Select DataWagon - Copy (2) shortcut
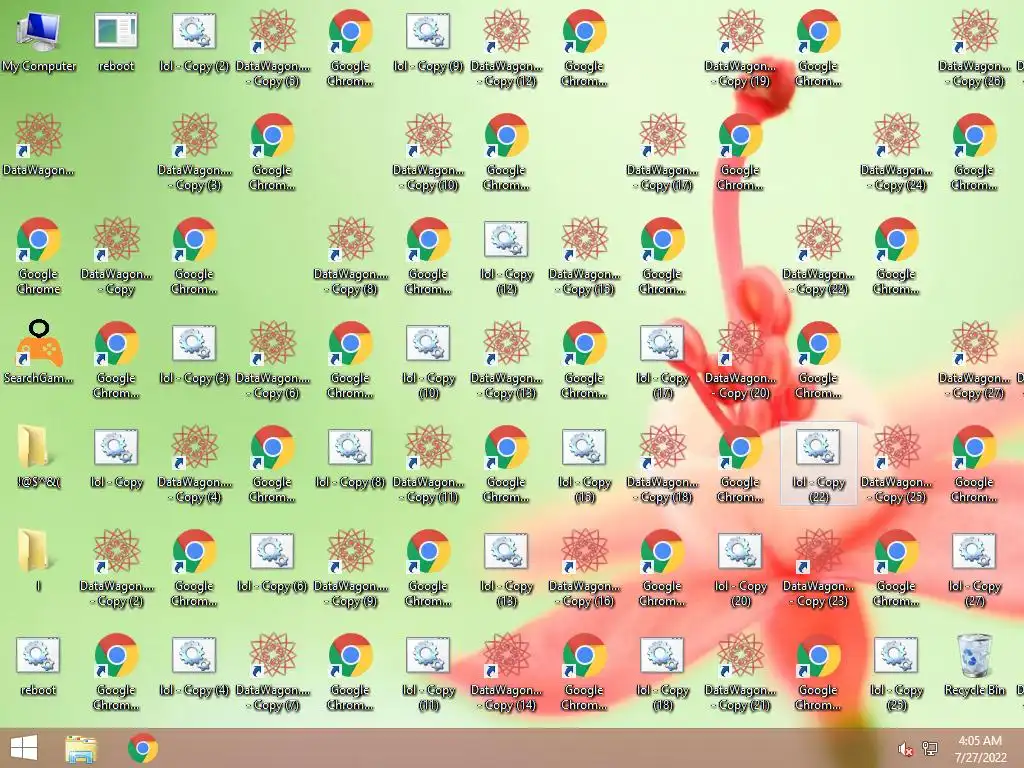The image size is (1024, 768). click(x=116, y=569)
